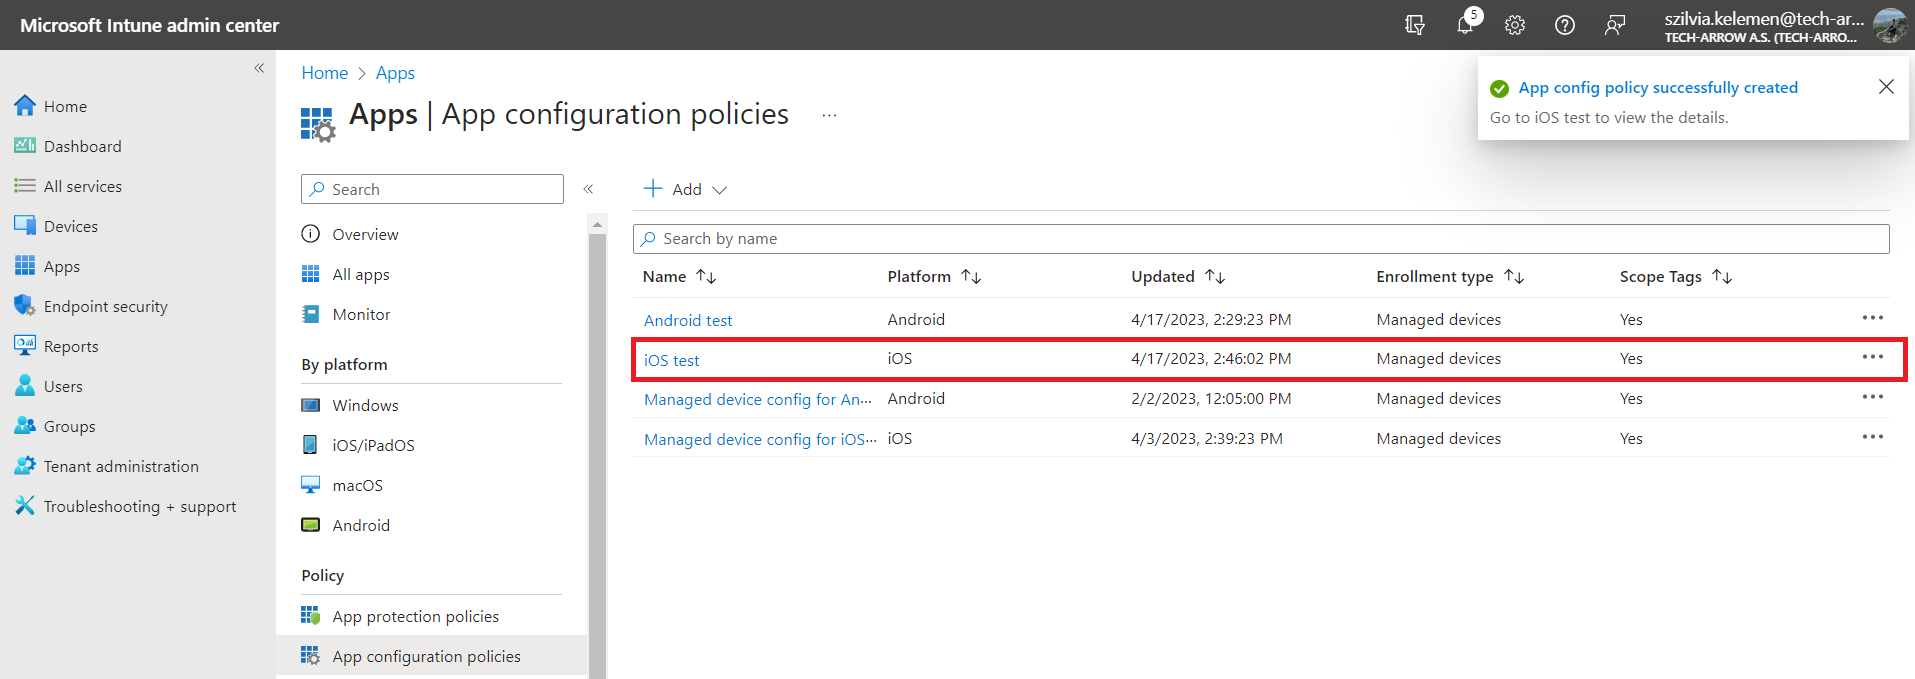Screen dimensions: 1915x679
Task: Open more options for Android test row
Action: 1872,318
